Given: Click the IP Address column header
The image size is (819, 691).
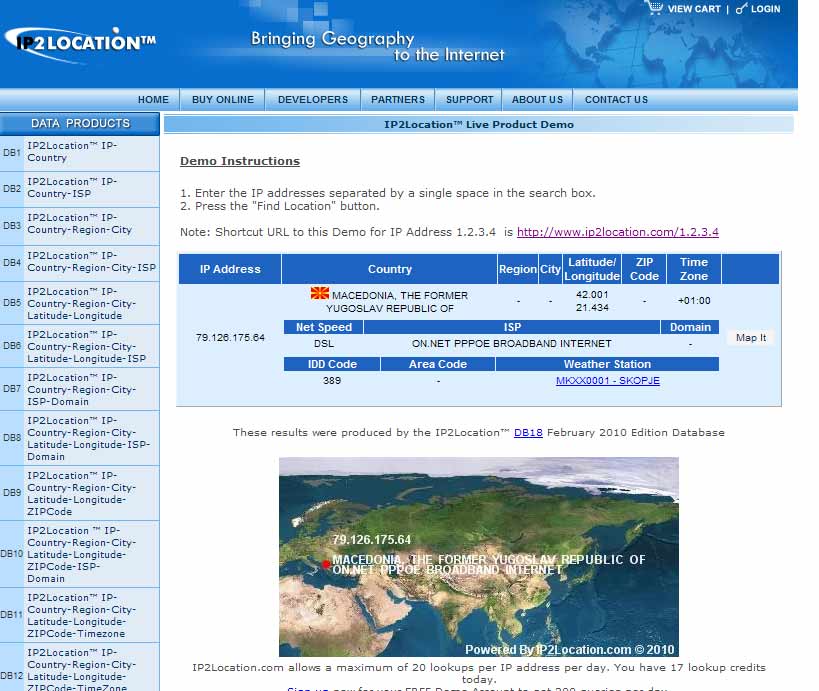Looking at the screenshot, I should [230, 270].
